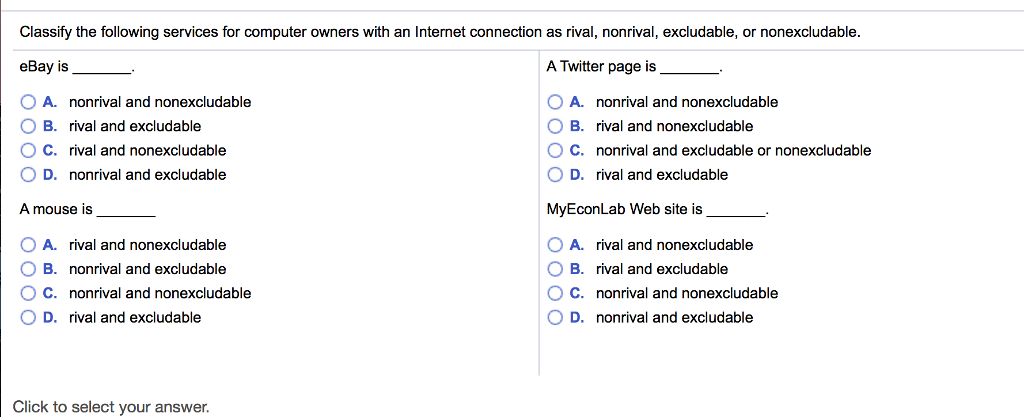Pick Twitter option C nonrival and excludable or nonexcludable

click(x=555, y=151)
